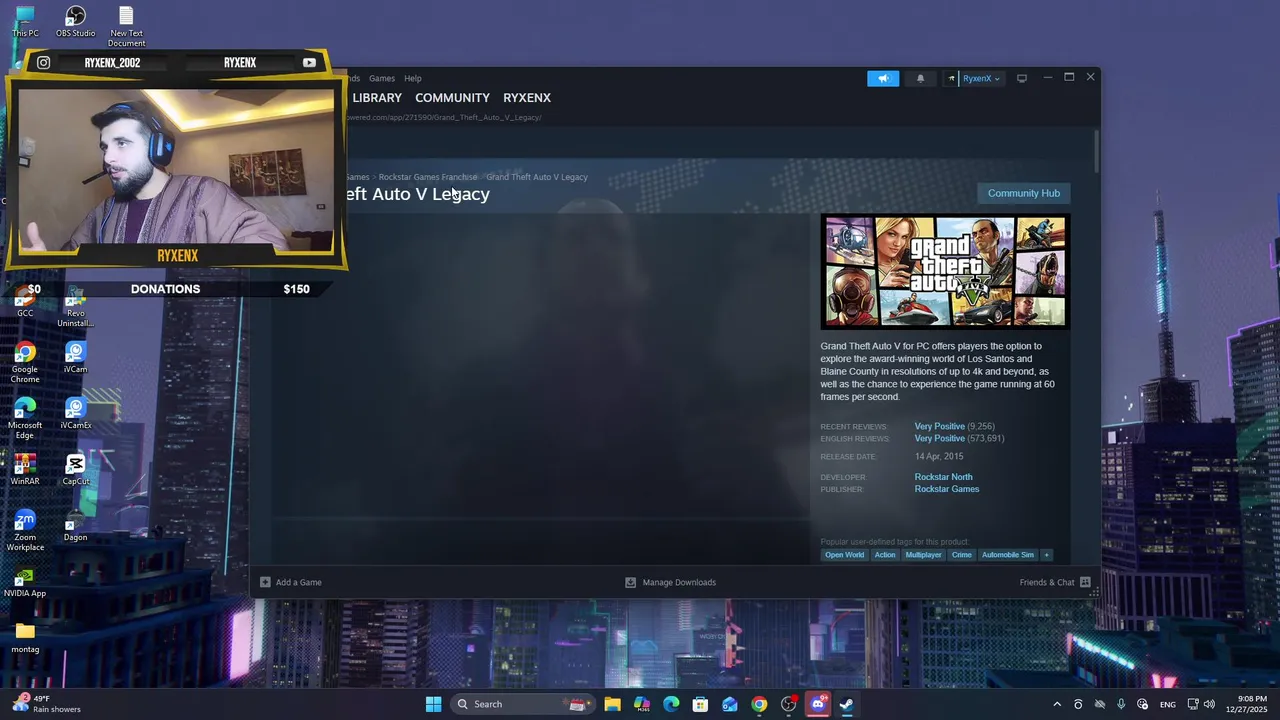This screenshot has height=720, width=1280.
Task: Open developer Rockstar North link
Action: point(943,477)
